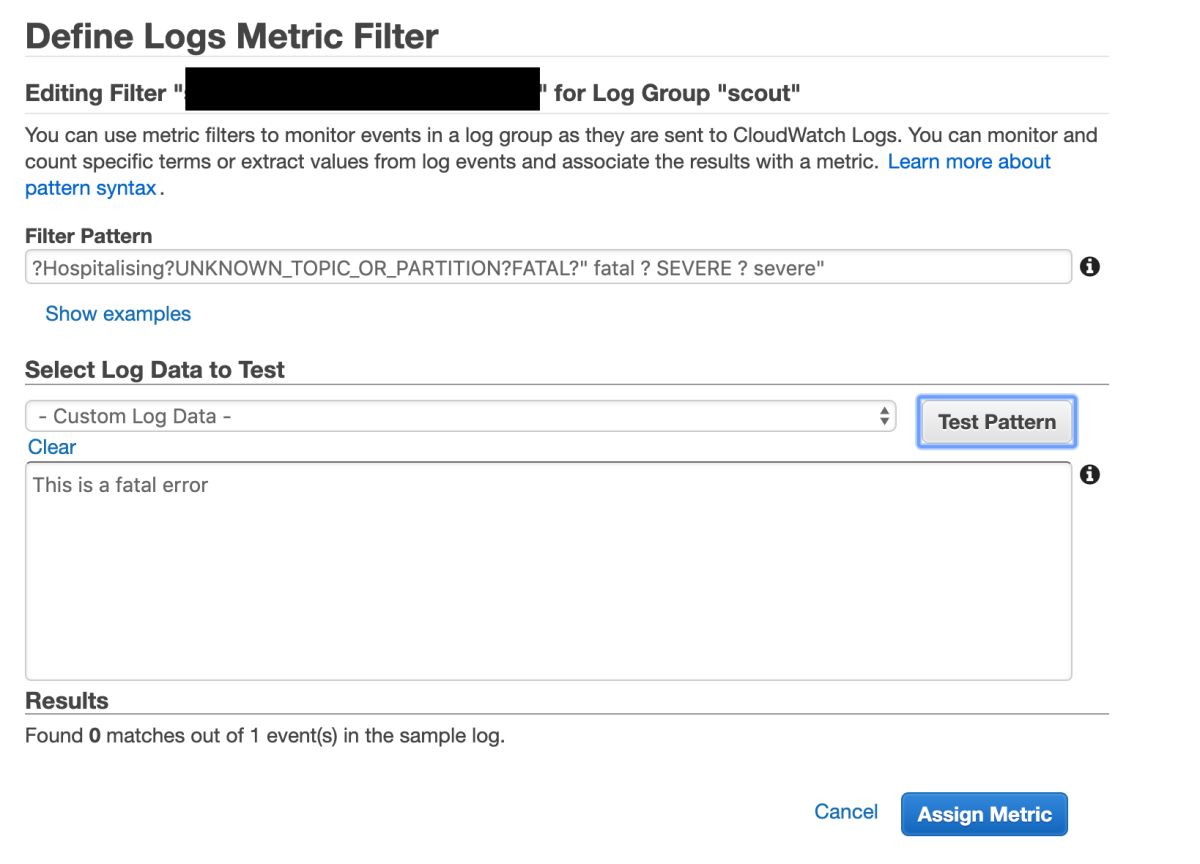The width and height of the screenshot is (1200, 864).
Task: Open the Custom Log Data dropdown
Action: coord(460,416)
